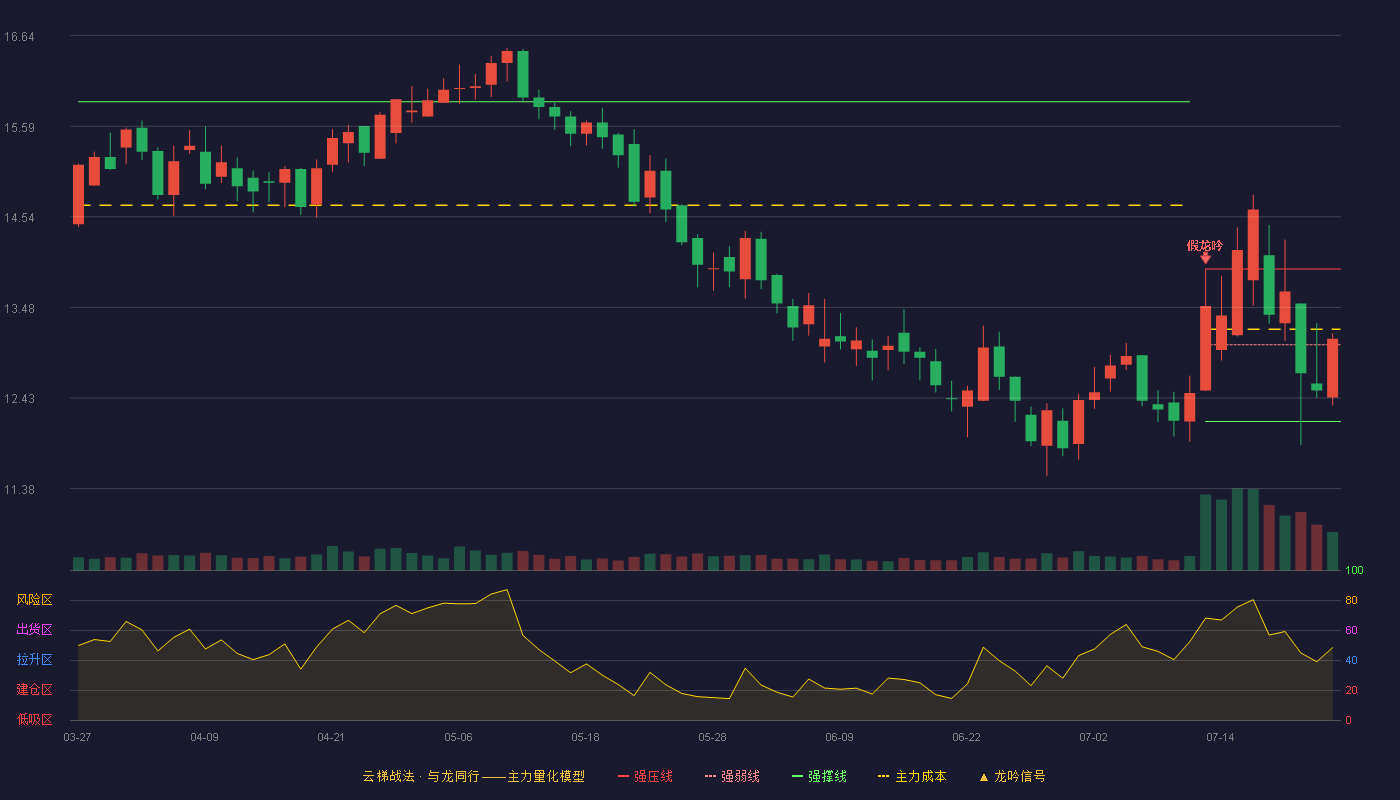1400x800 pixels.
Task: Click the 11.38 price axis label
Action: pos(19,489)
